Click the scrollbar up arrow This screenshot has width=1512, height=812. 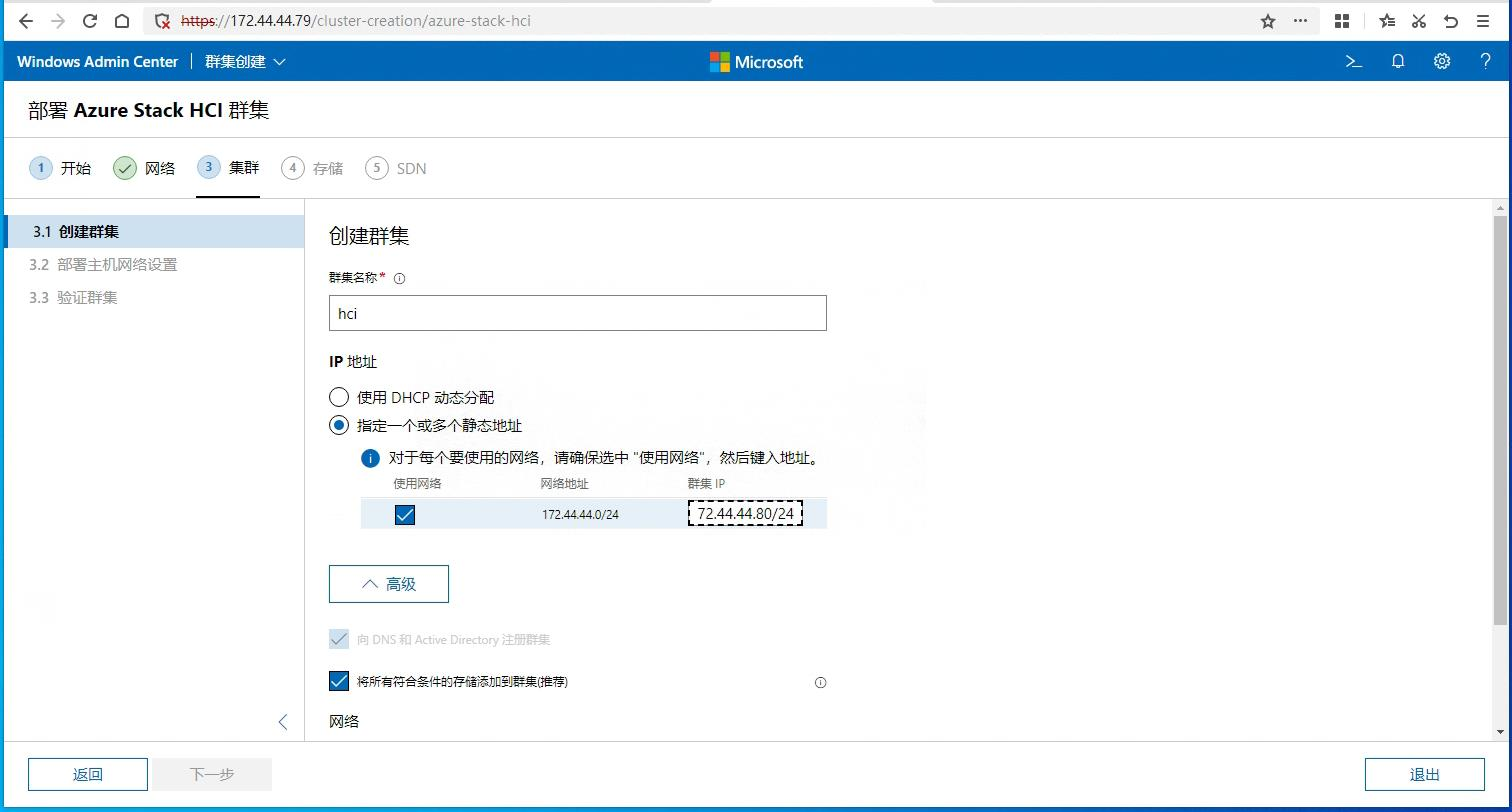(1500, 207)
